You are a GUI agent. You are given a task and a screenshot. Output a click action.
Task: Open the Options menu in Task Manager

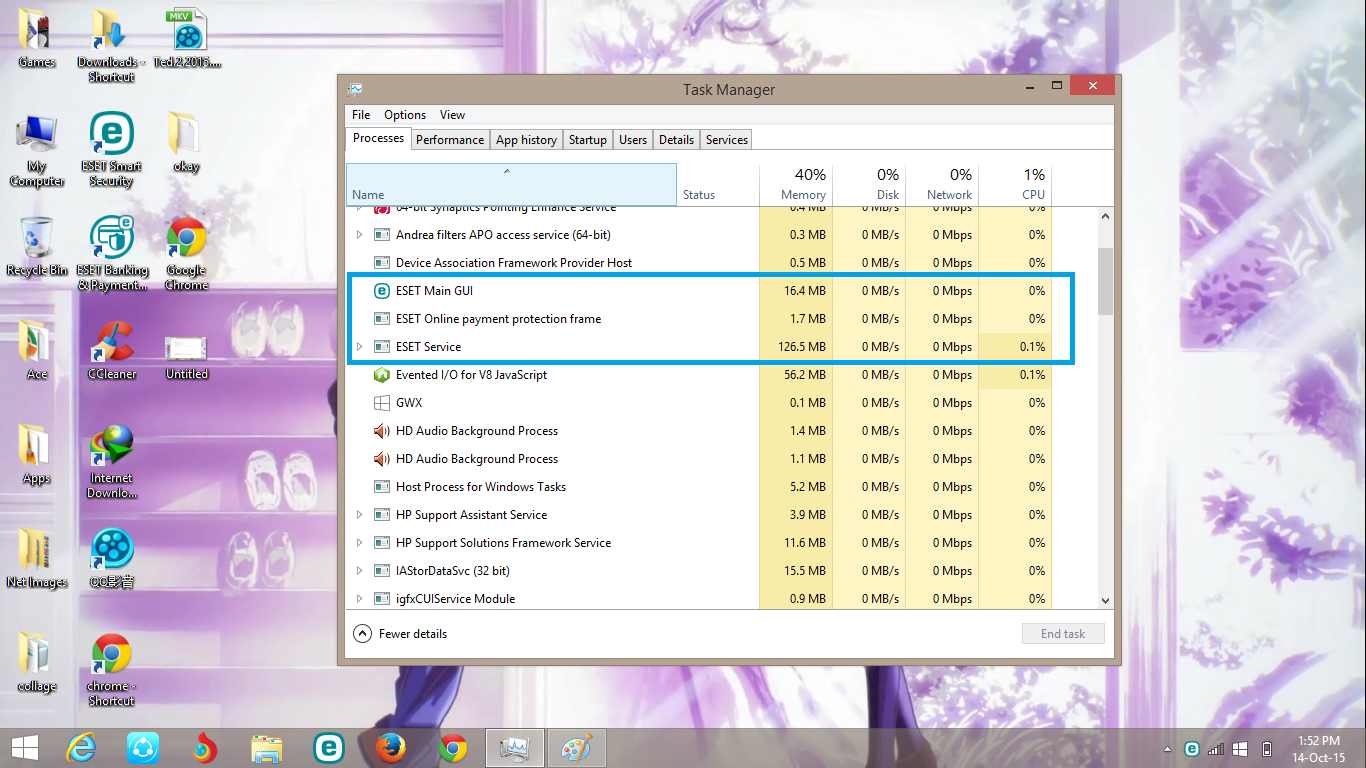pyautogui.click(x=405, y=115)
